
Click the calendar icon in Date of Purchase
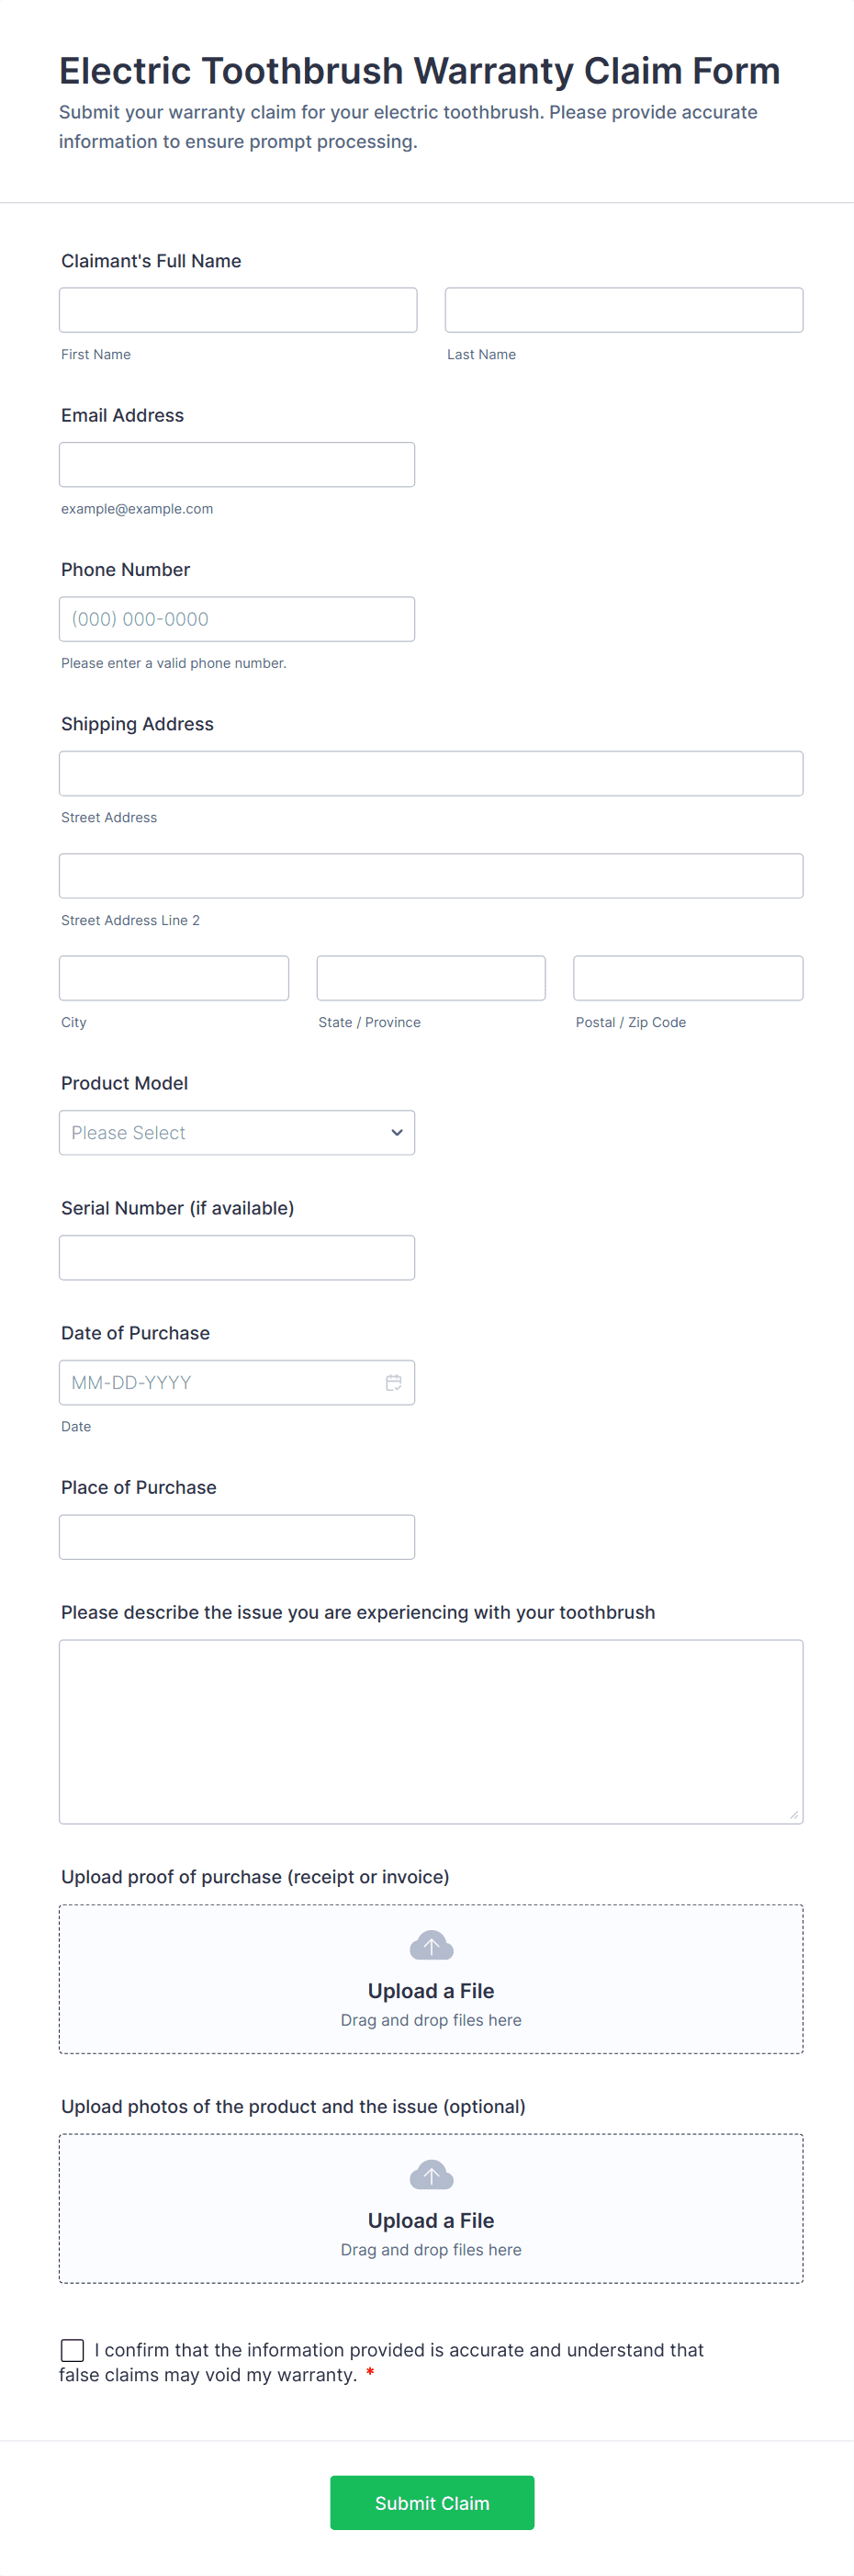click(x=393, y=1382)
